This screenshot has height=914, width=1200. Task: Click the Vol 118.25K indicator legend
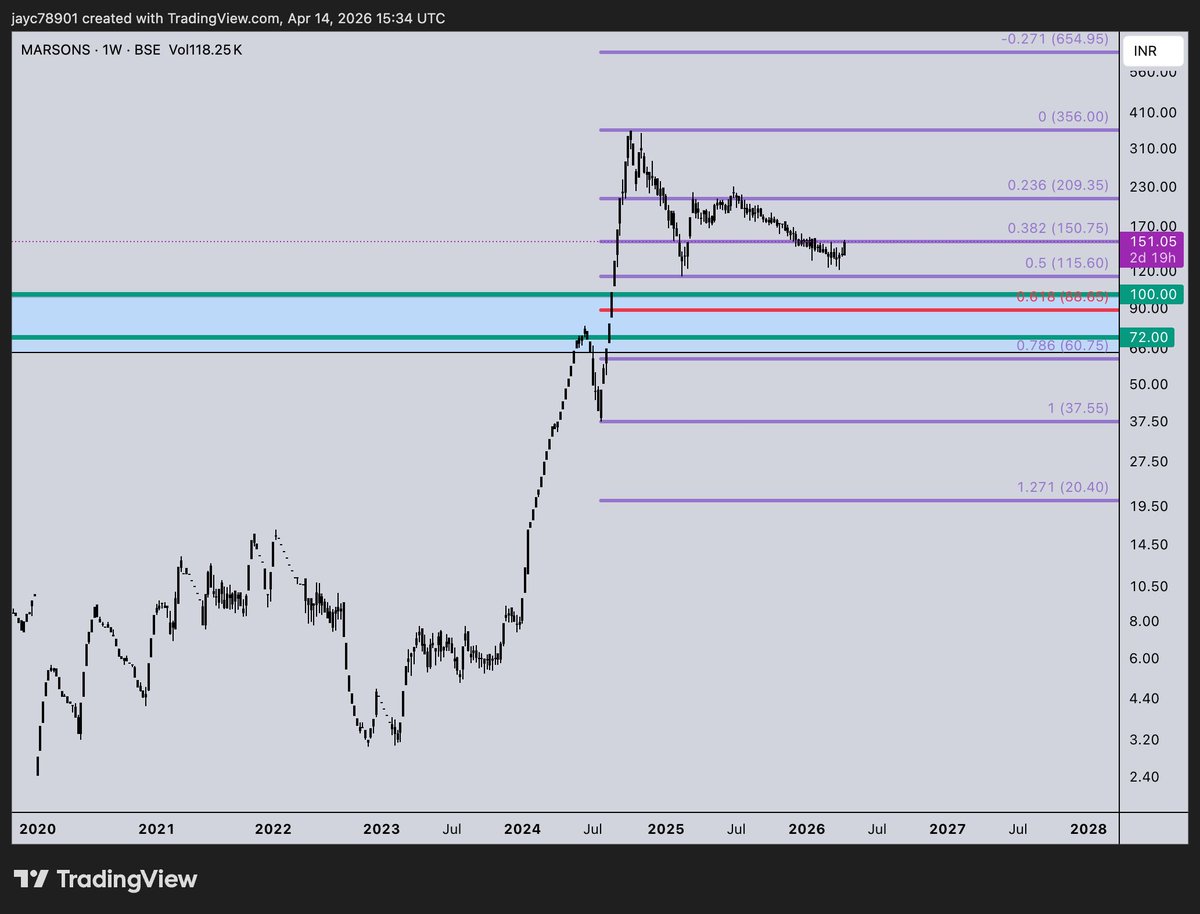click(207, 48)
